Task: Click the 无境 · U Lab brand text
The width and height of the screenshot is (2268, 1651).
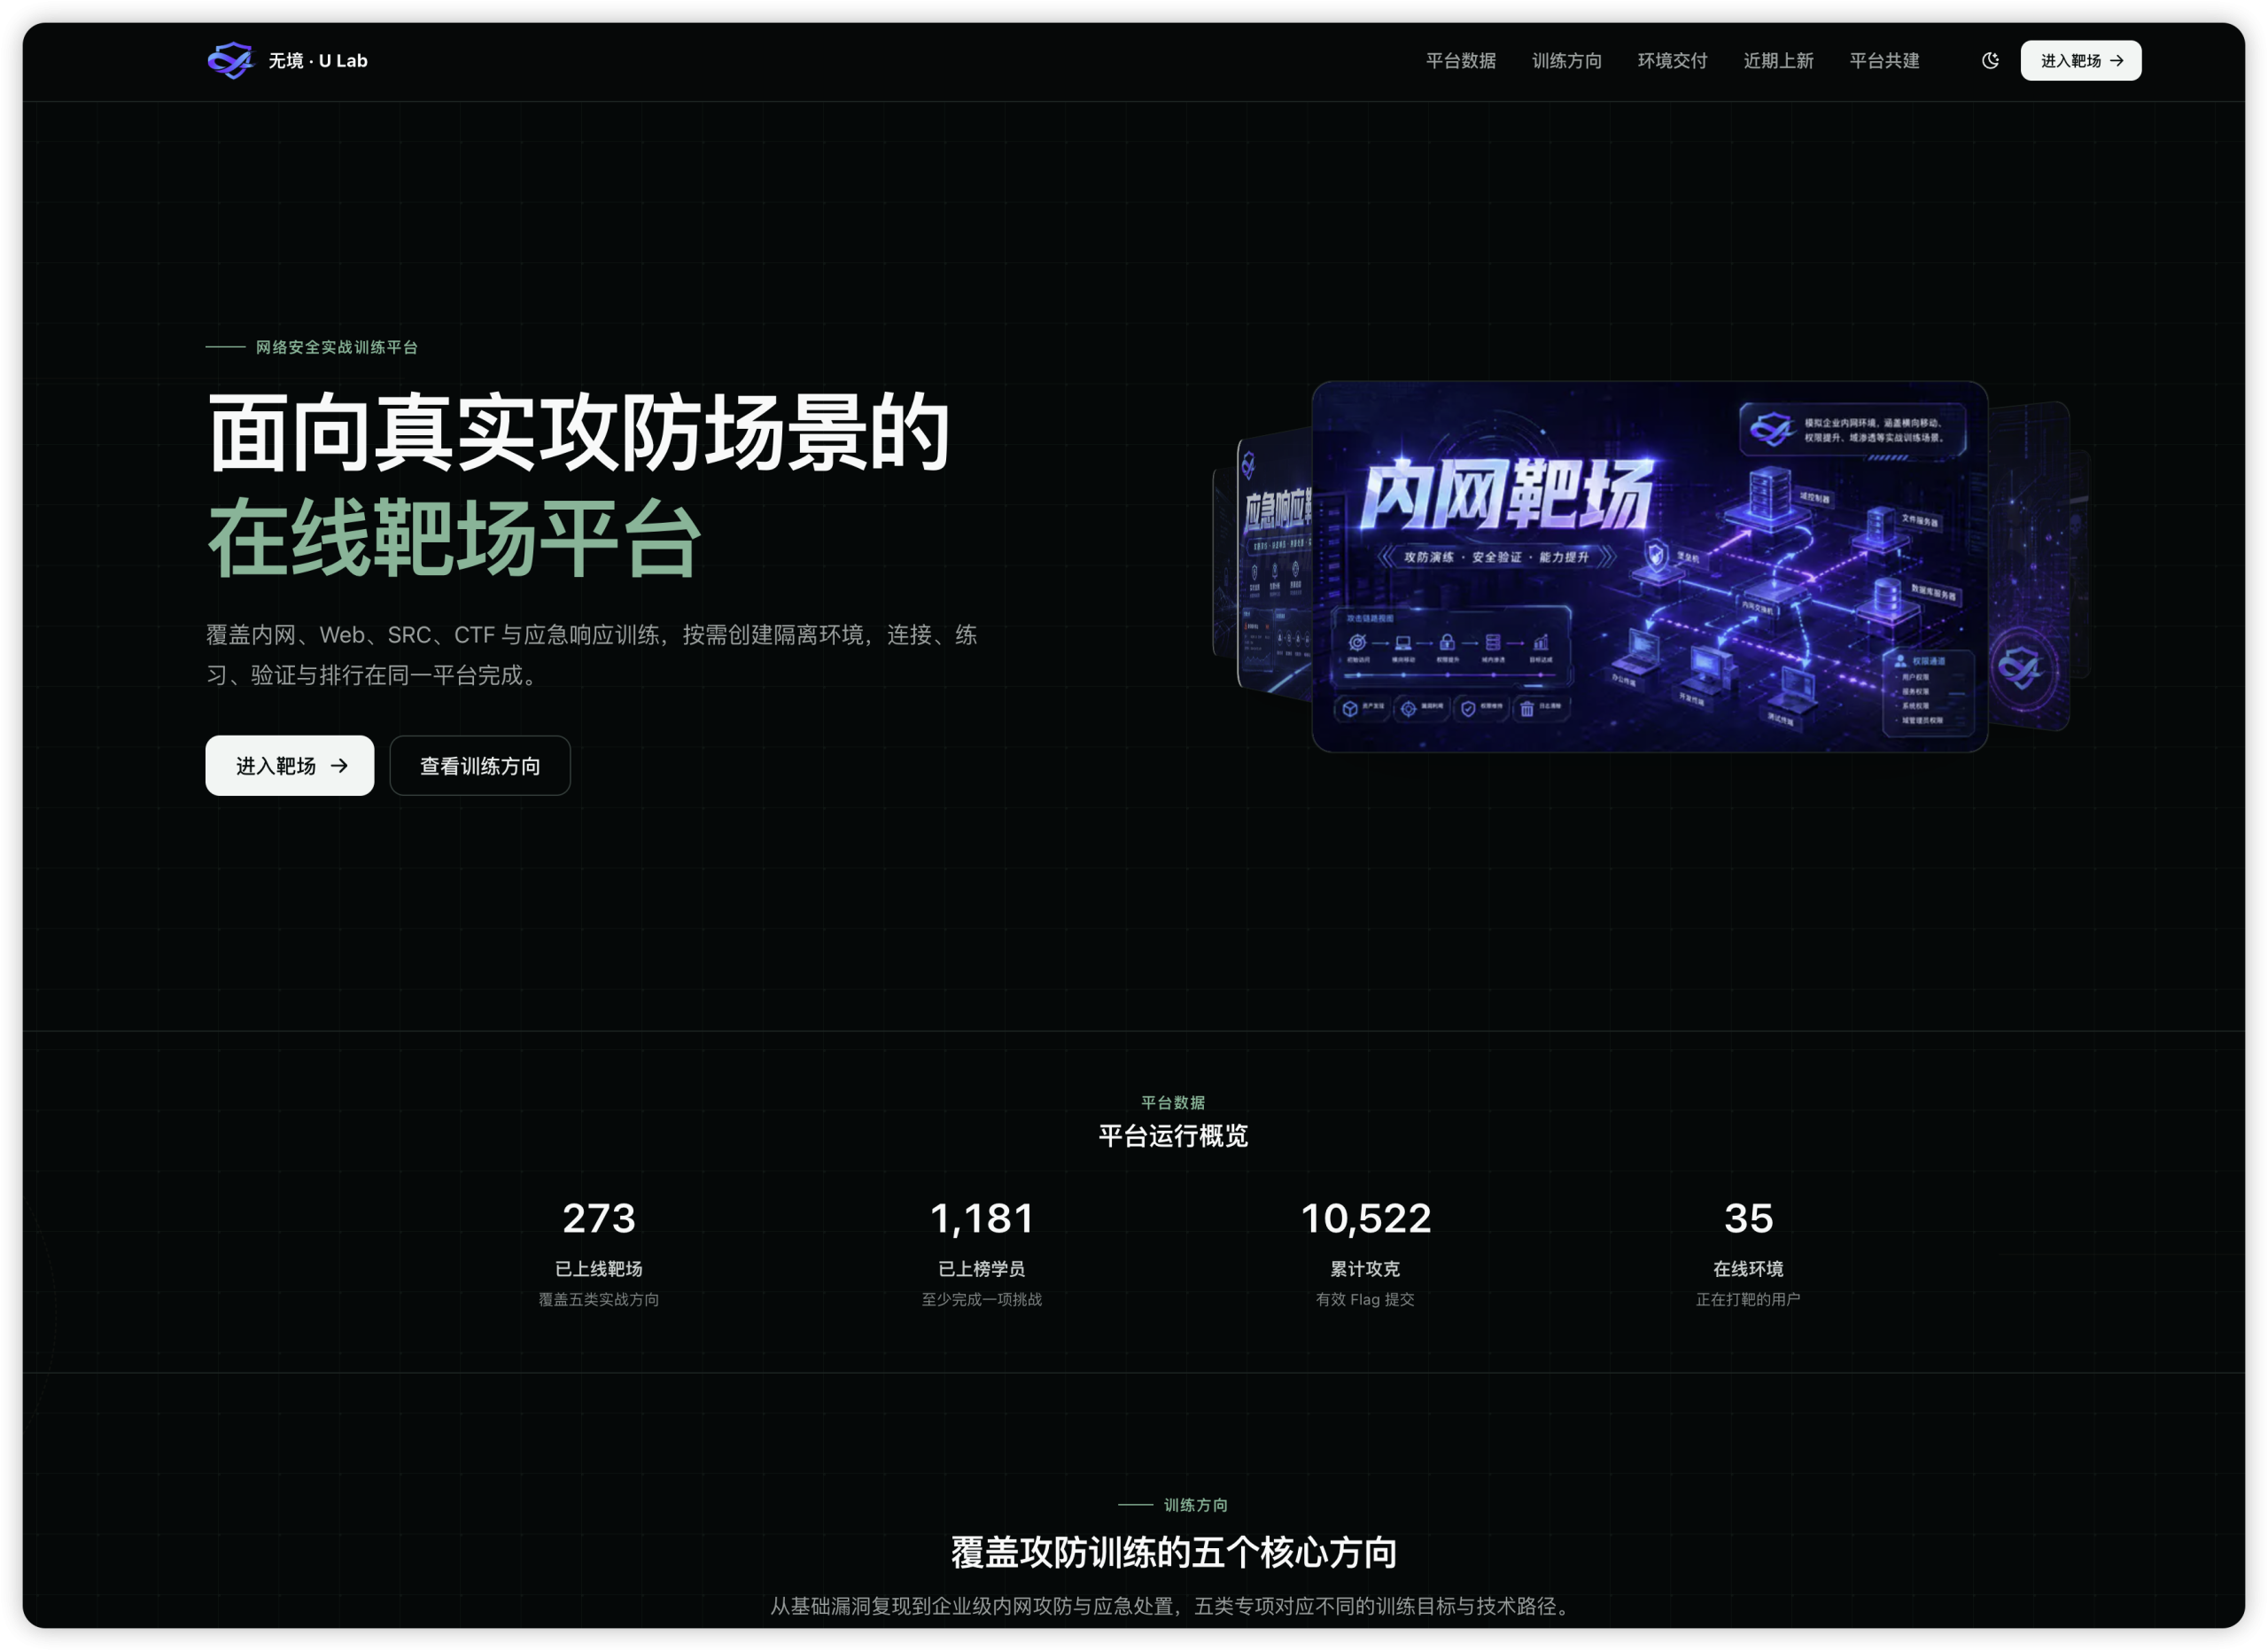Action: click(318, 60)
